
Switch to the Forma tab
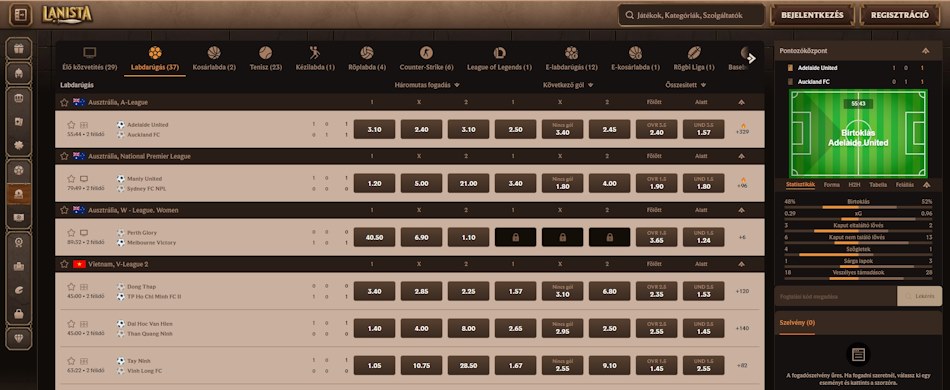[x=832, y=185]
